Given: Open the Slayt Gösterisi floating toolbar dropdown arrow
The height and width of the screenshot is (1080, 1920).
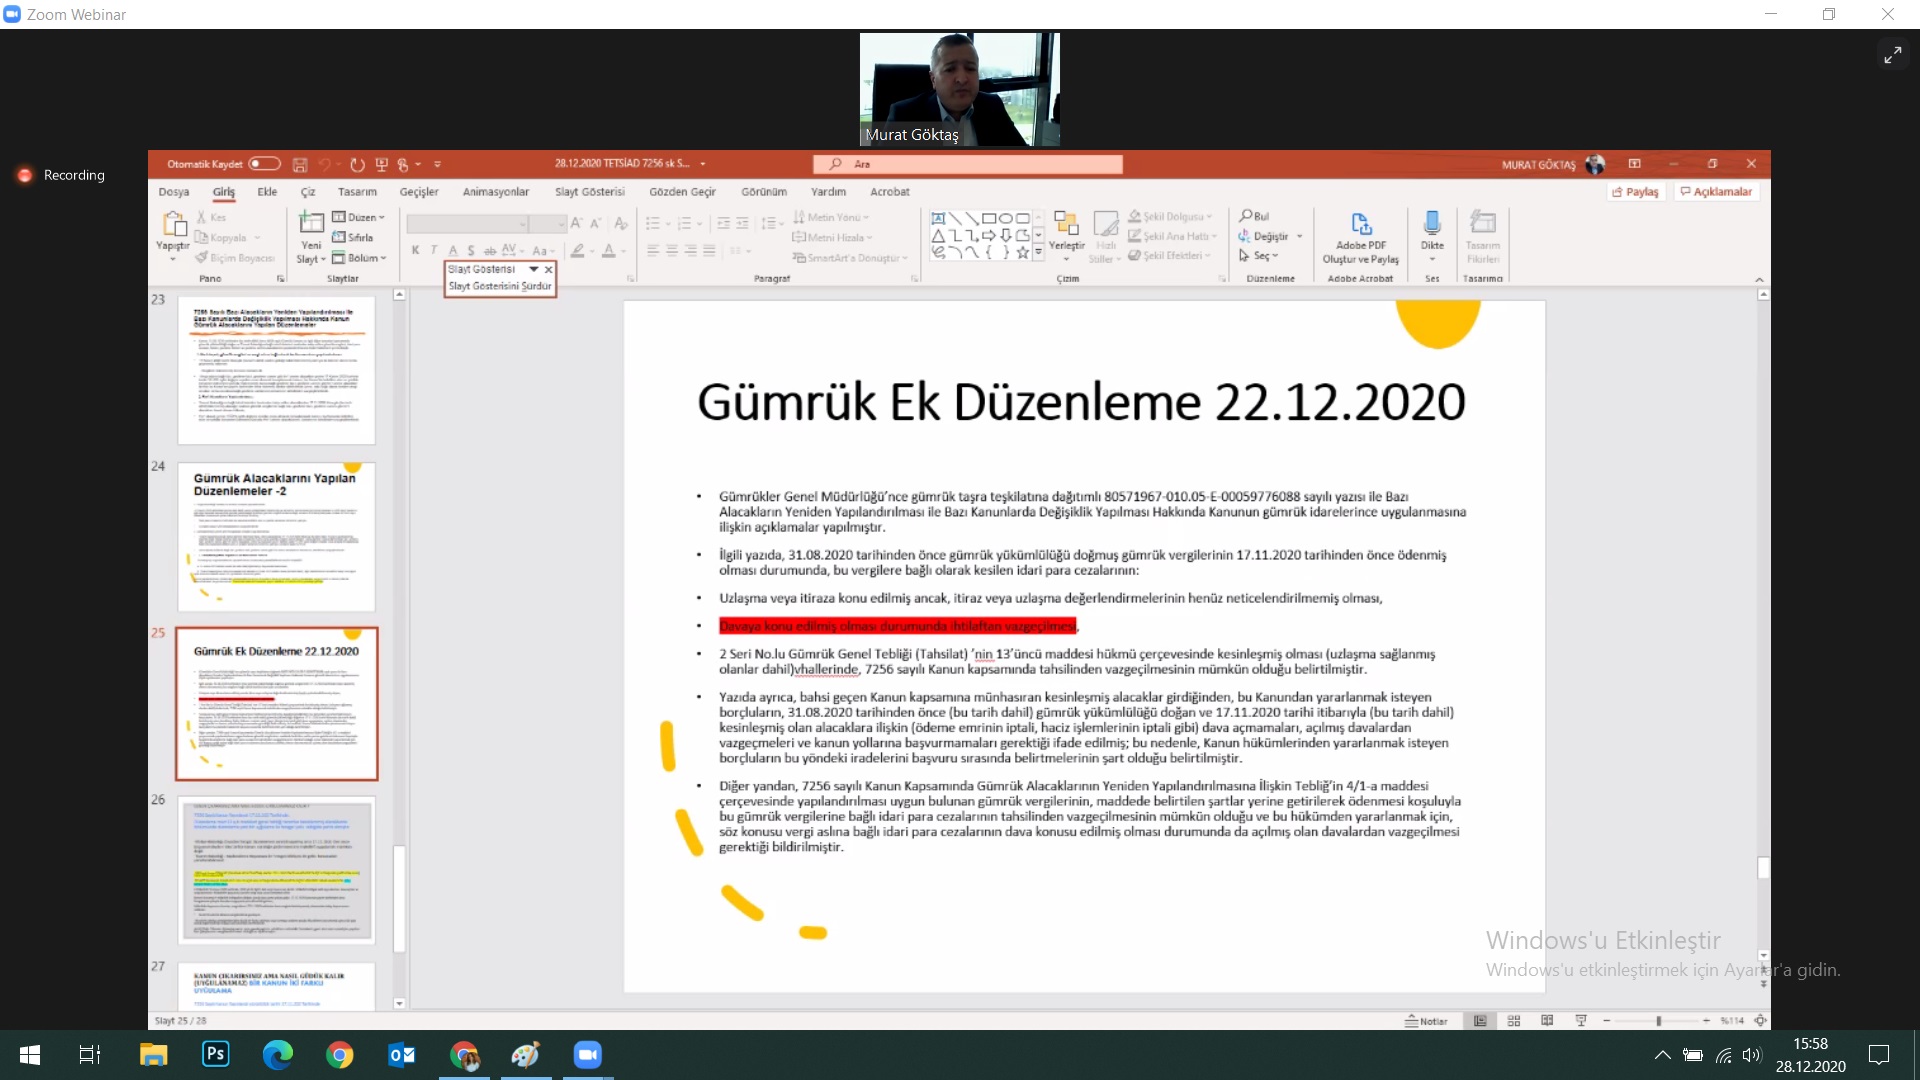Looking at the screenshot, I should click(x=534, y=269).
